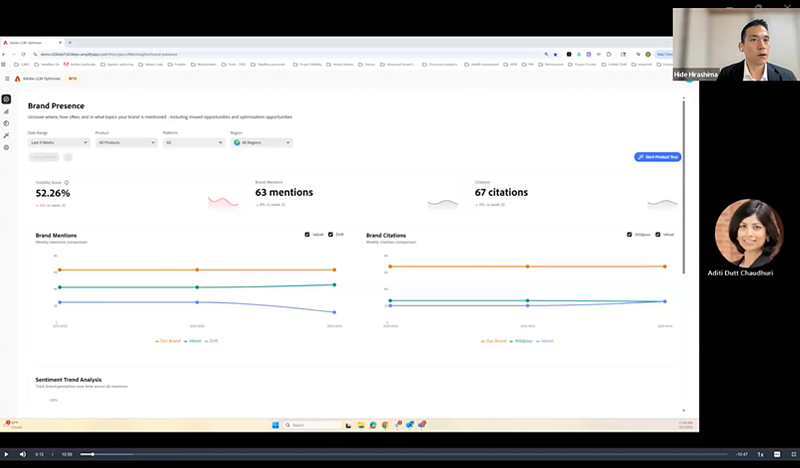This screenshot has width=800, height=468.
Task: Click the Start Product Tour button
Action: click(x=657, y=157)
